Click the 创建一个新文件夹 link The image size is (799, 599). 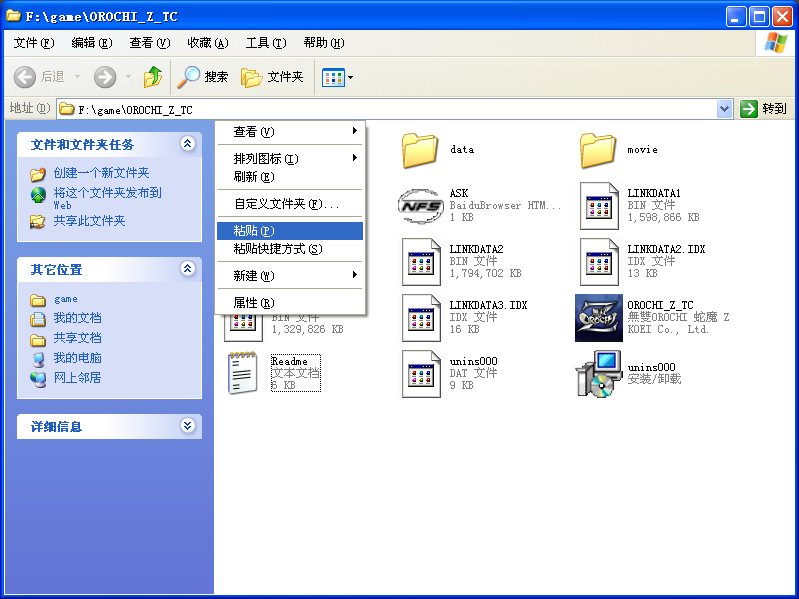101,173
